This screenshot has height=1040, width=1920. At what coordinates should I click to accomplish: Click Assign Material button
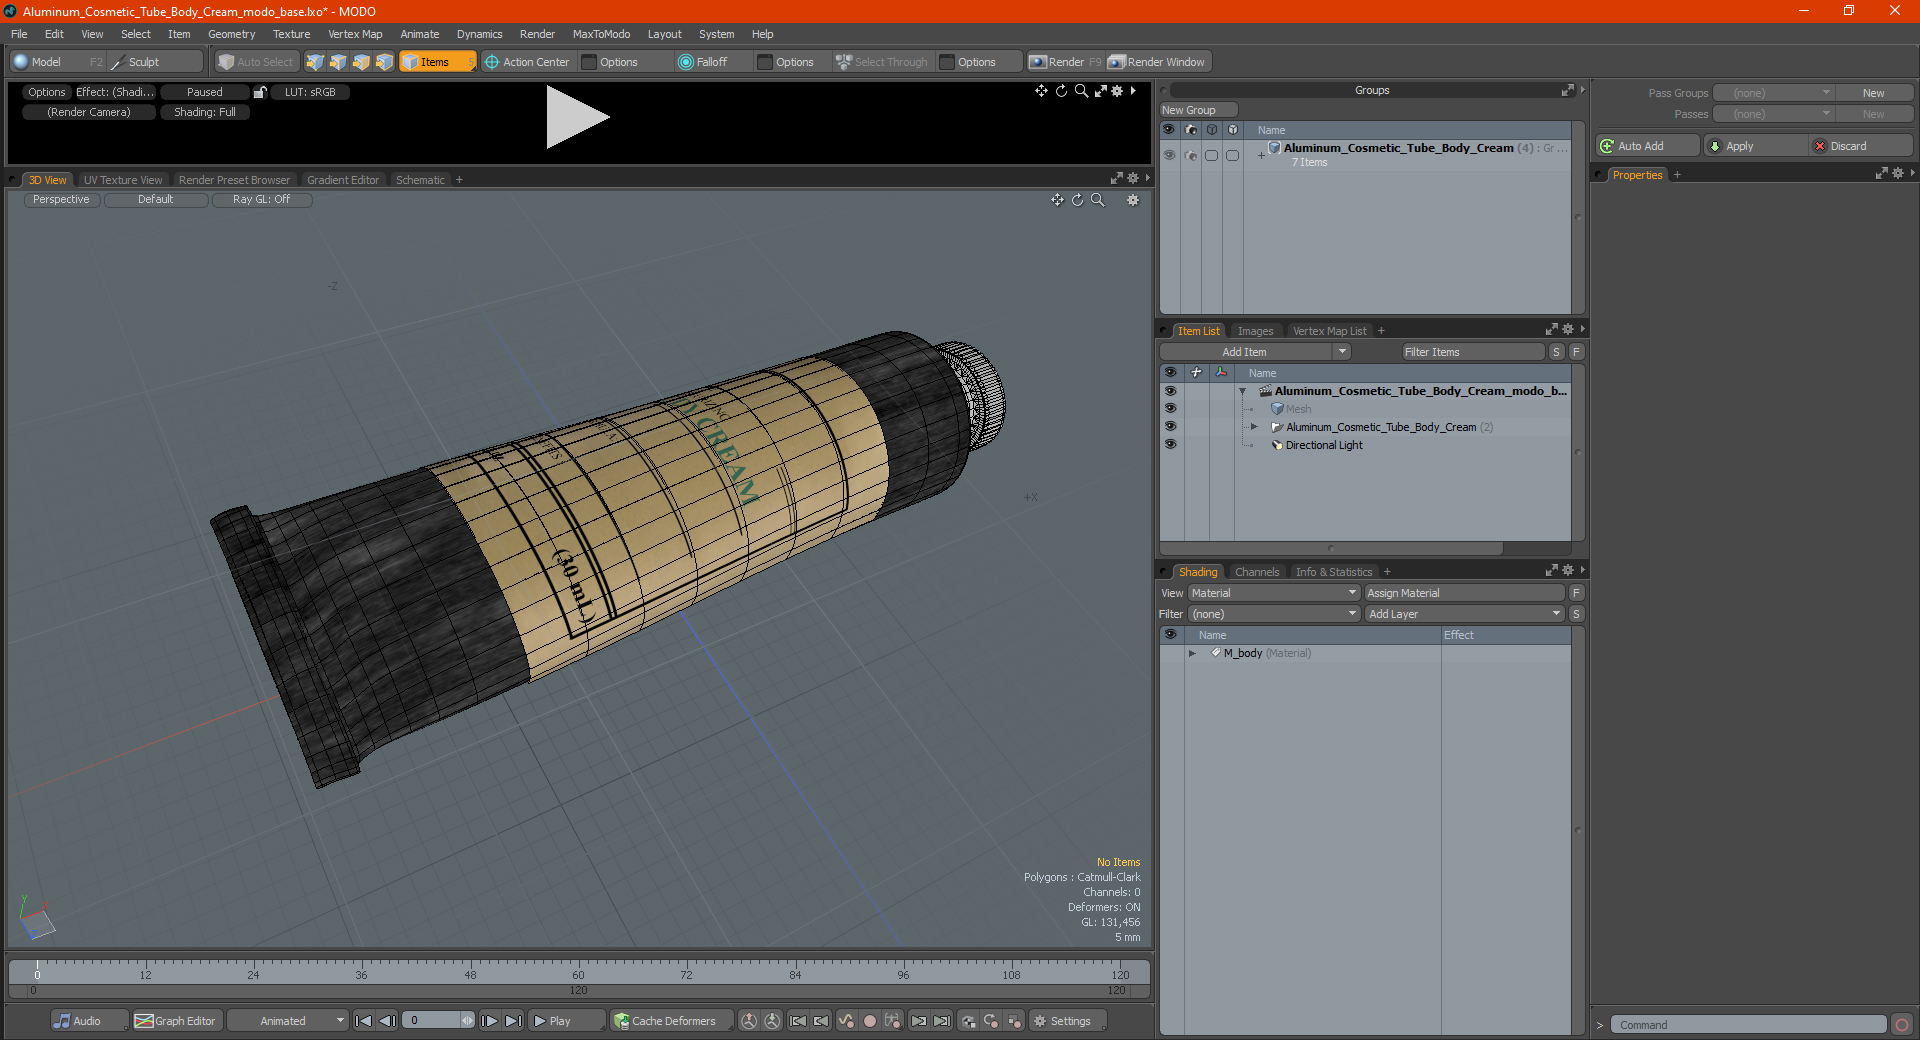click(1465, 593)
